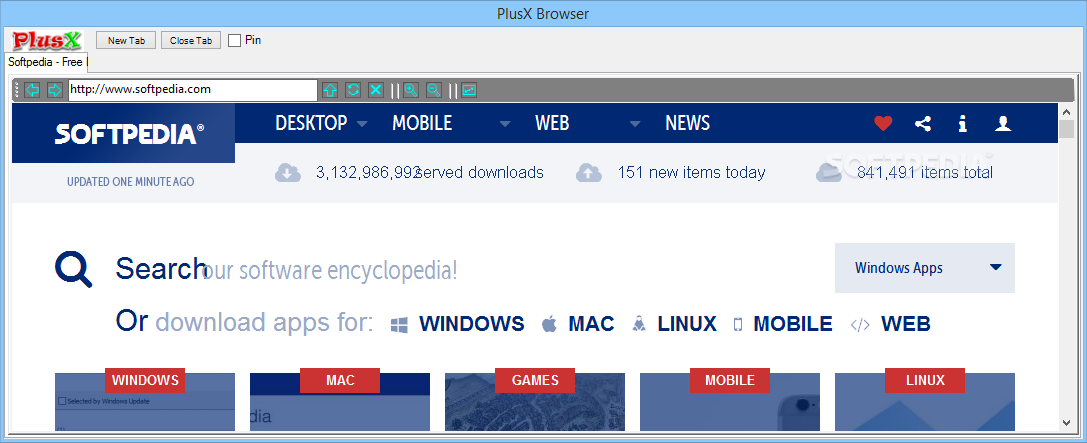Open the WEB navigation item
This screenshot has height=443, width=1087.
pos(552,123)
